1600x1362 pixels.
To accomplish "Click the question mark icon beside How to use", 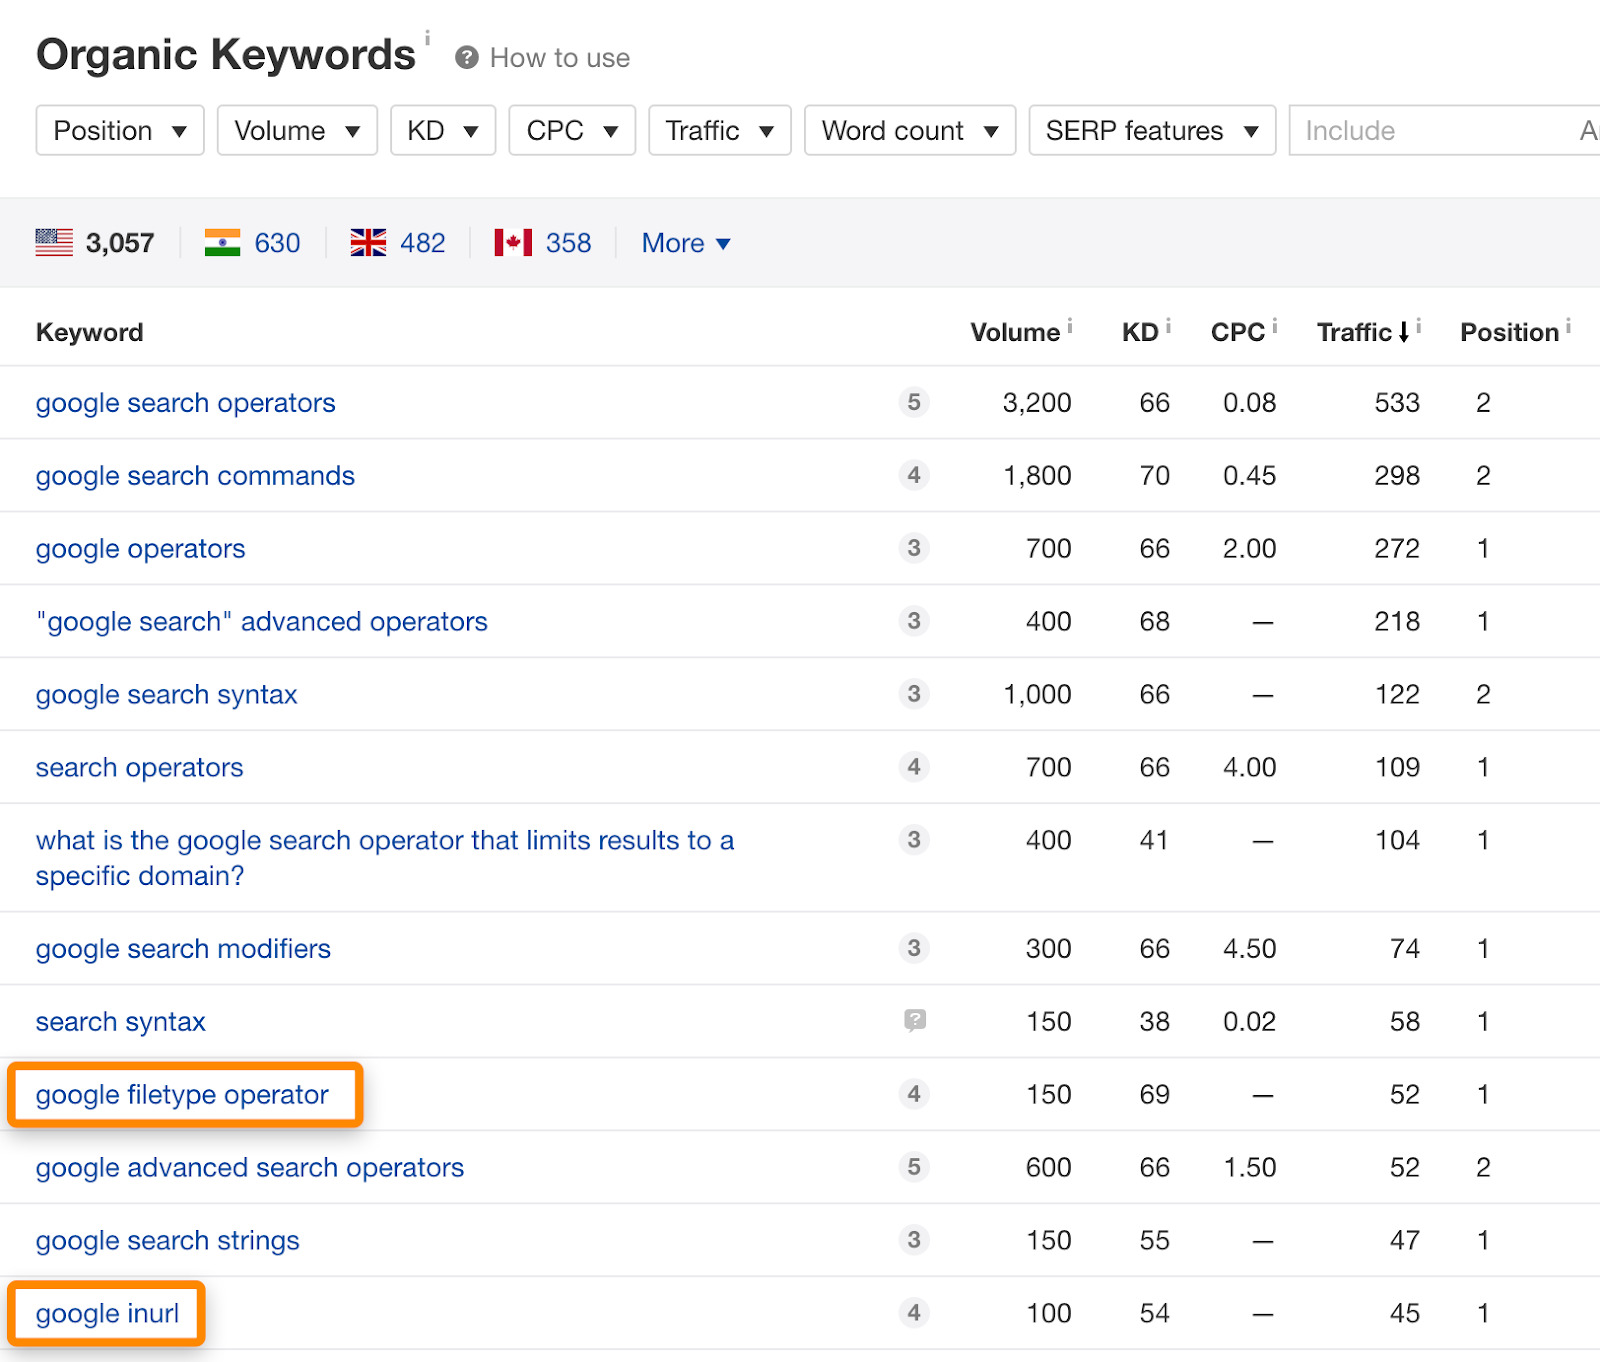I will (x=466, y=57).
